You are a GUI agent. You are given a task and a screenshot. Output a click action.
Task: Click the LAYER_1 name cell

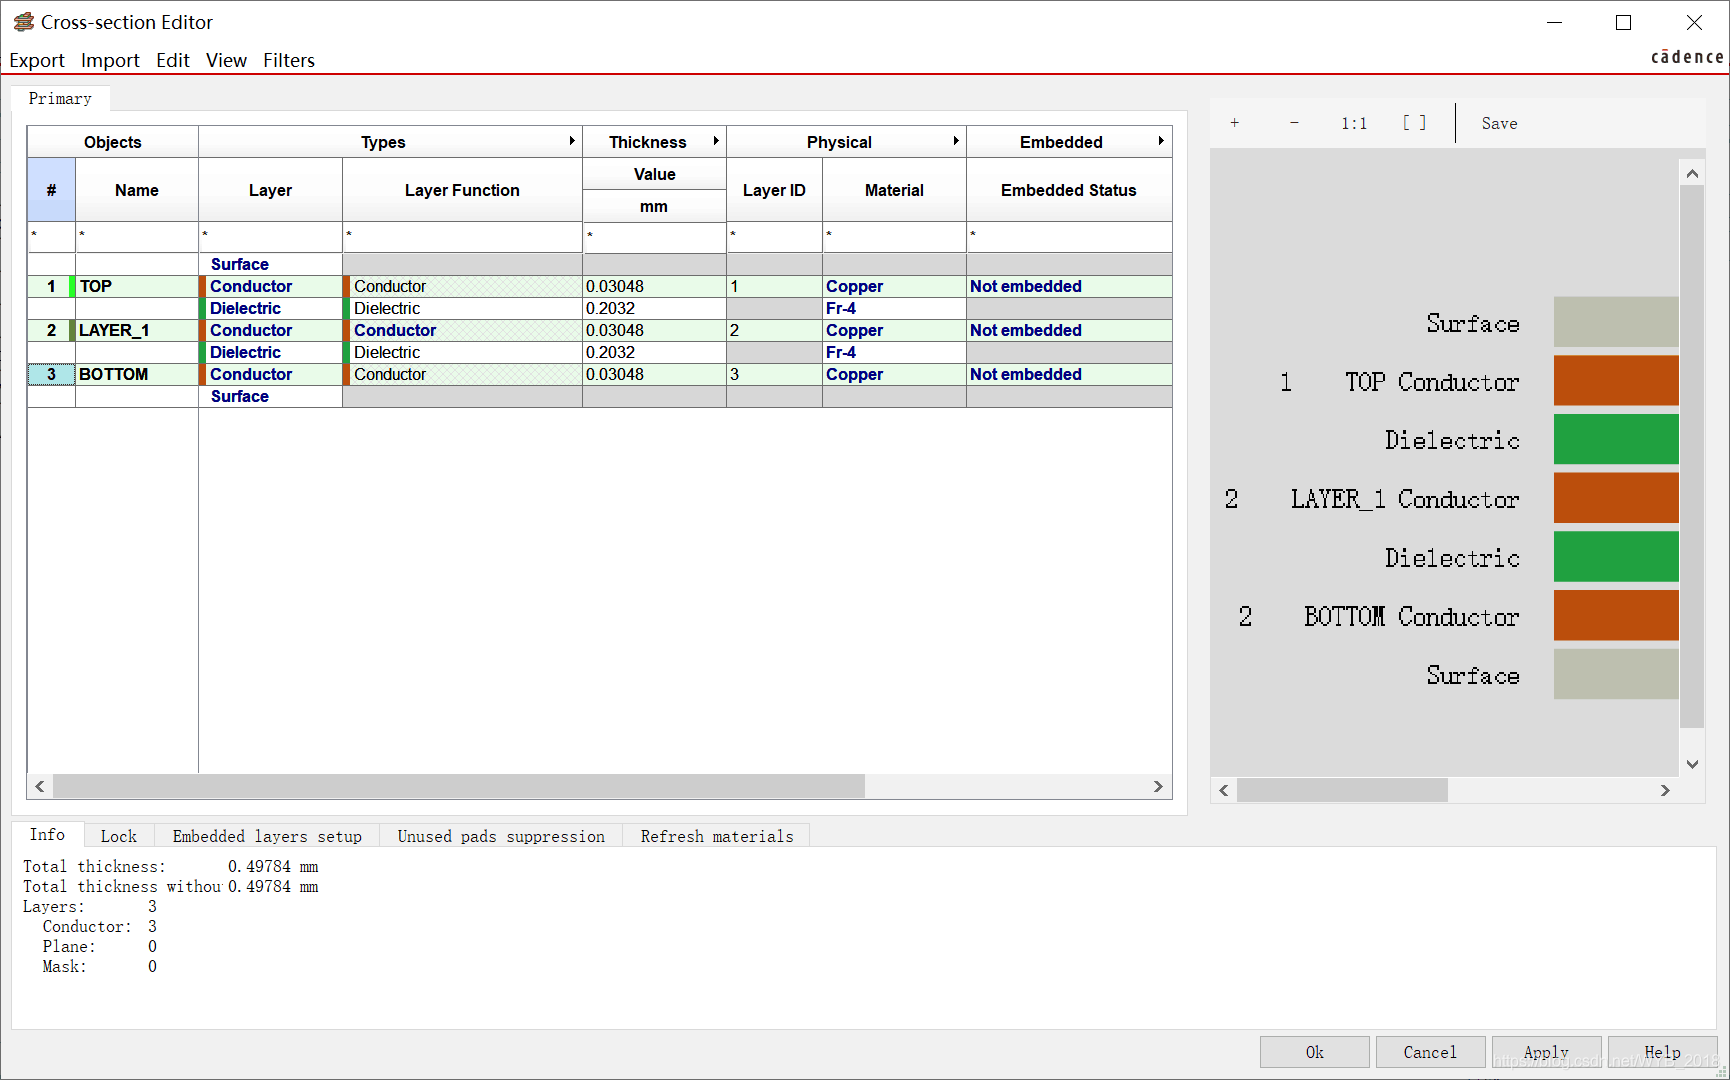click(137, 330)
